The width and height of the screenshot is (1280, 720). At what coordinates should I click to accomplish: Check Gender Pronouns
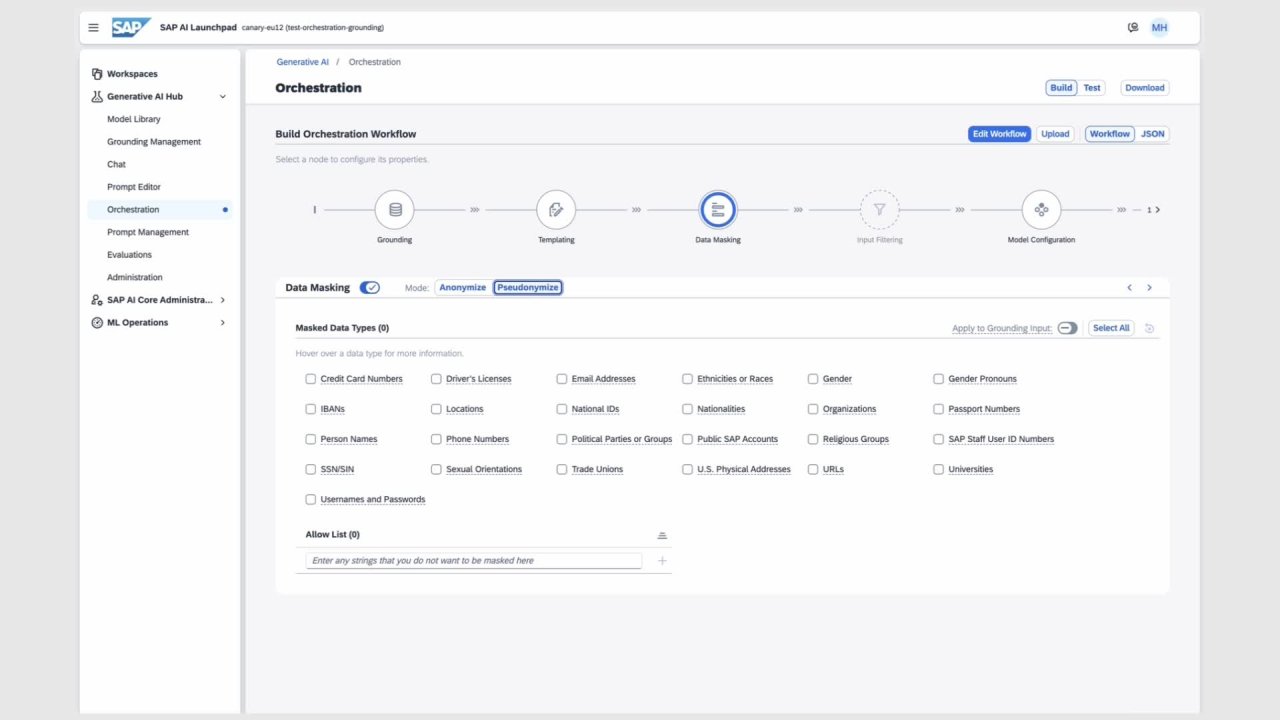(x=938, y=379)
